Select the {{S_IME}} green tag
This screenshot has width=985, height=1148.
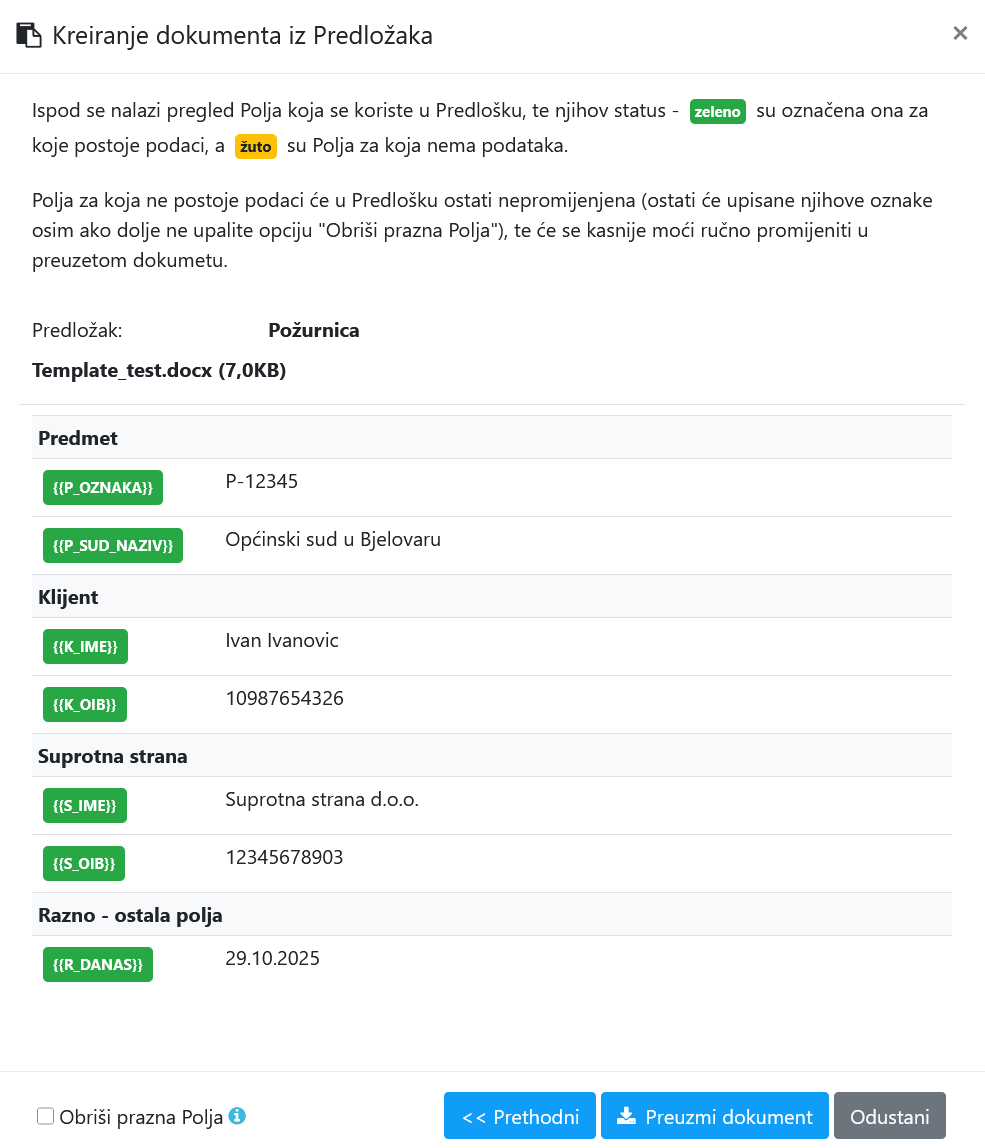click(85, 805)
